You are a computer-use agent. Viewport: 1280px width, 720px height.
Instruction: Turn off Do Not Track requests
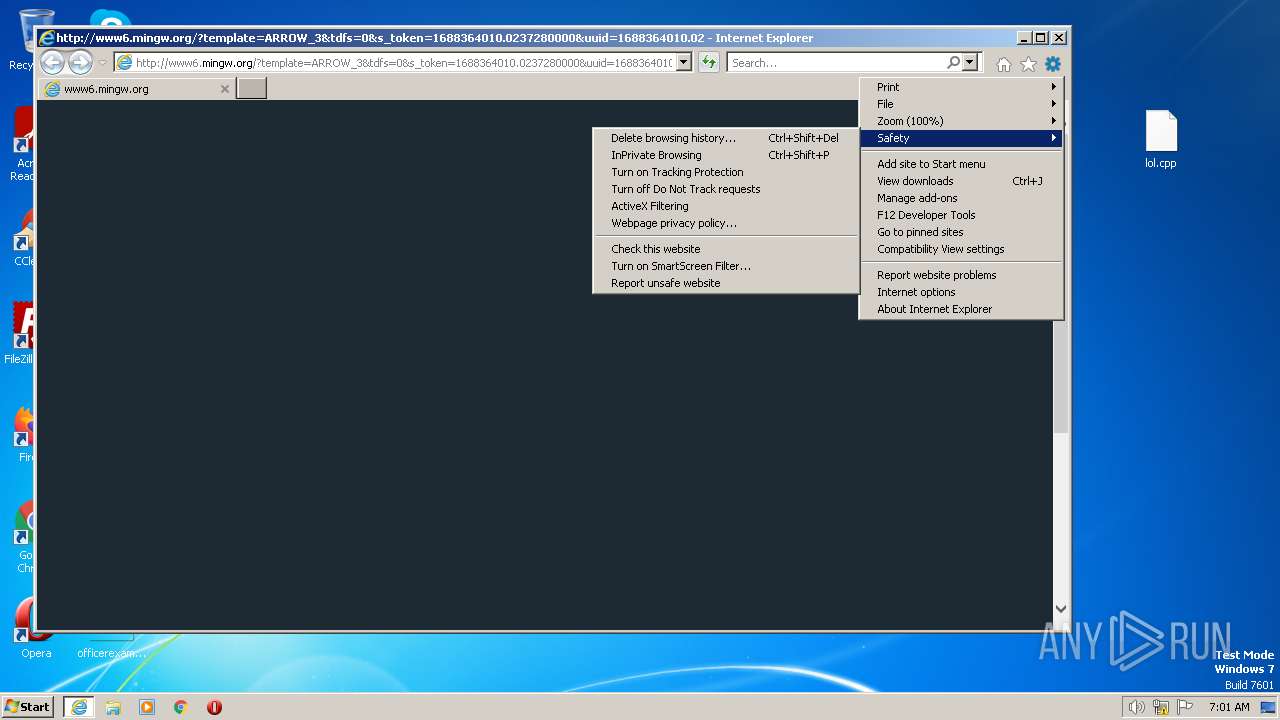point(726,189)
